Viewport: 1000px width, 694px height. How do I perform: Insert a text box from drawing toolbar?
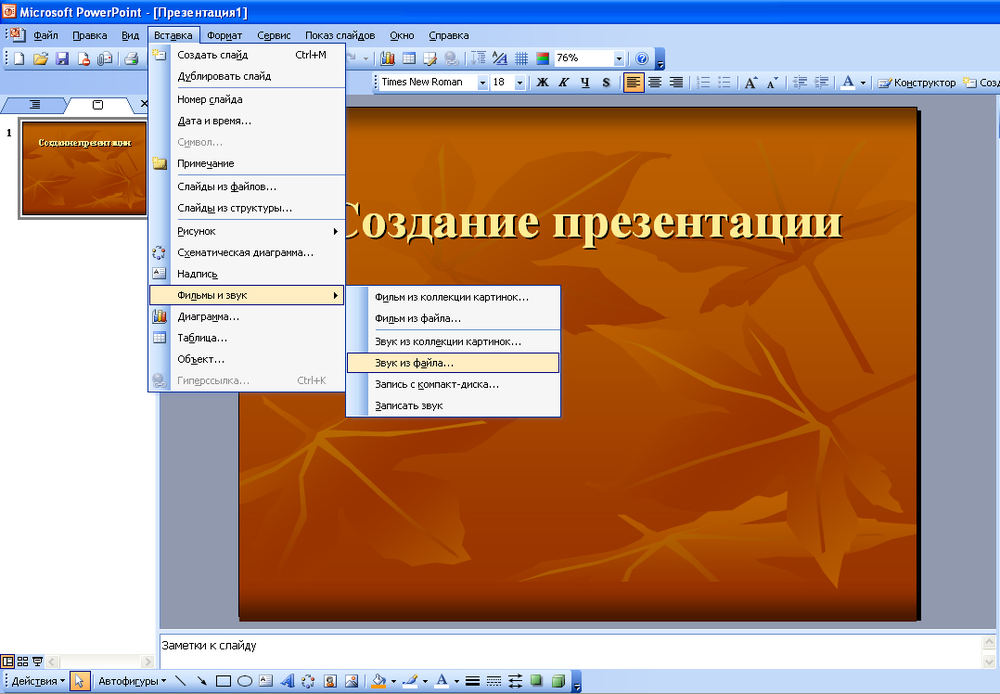coord(266,681)
